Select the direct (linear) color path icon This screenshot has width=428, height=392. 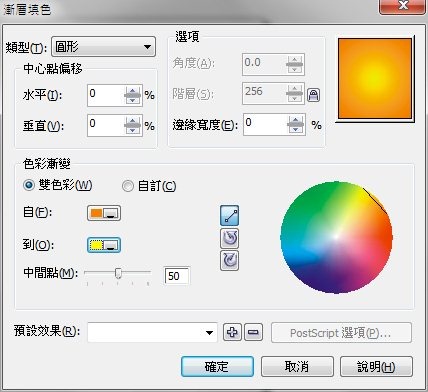(x=229, y=215)
